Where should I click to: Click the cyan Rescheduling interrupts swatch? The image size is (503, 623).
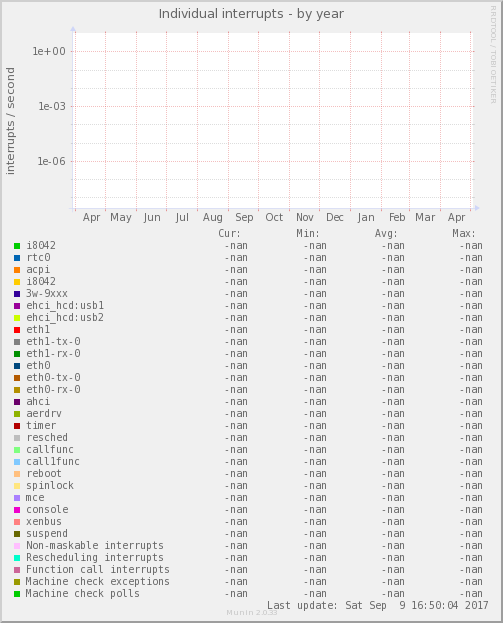click(17, 558)
